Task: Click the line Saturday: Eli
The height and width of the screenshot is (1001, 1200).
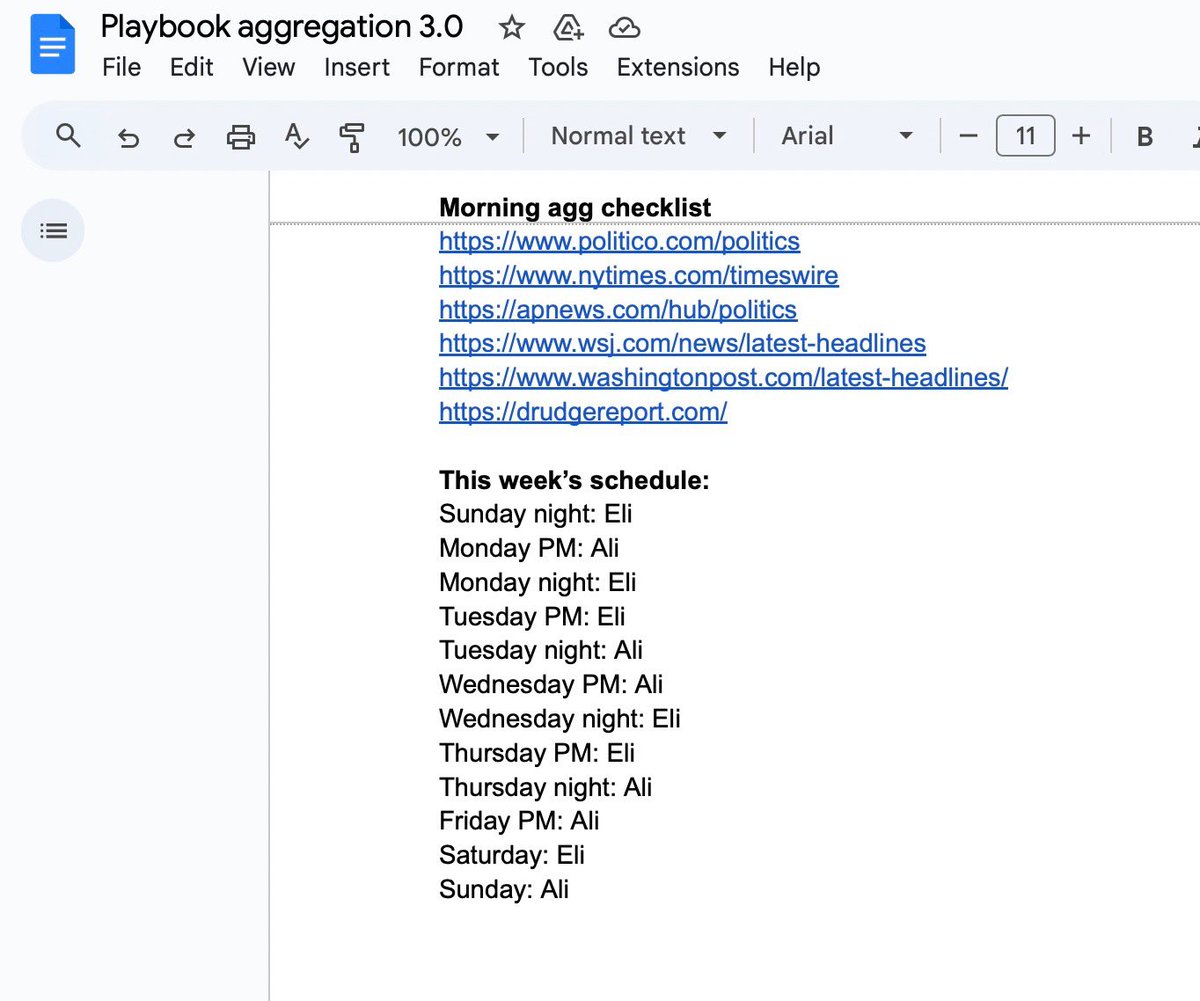Action: [512, 854]
